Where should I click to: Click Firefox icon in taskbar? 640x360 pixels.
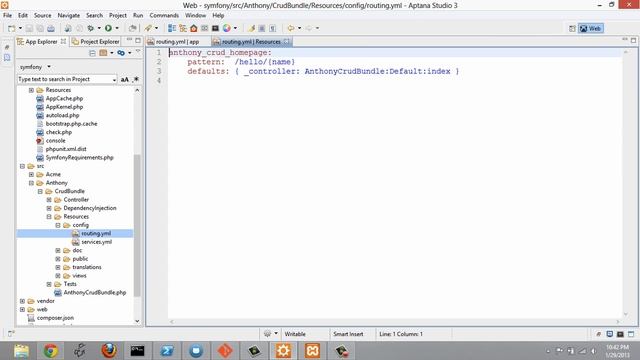[x=109, y=351]
